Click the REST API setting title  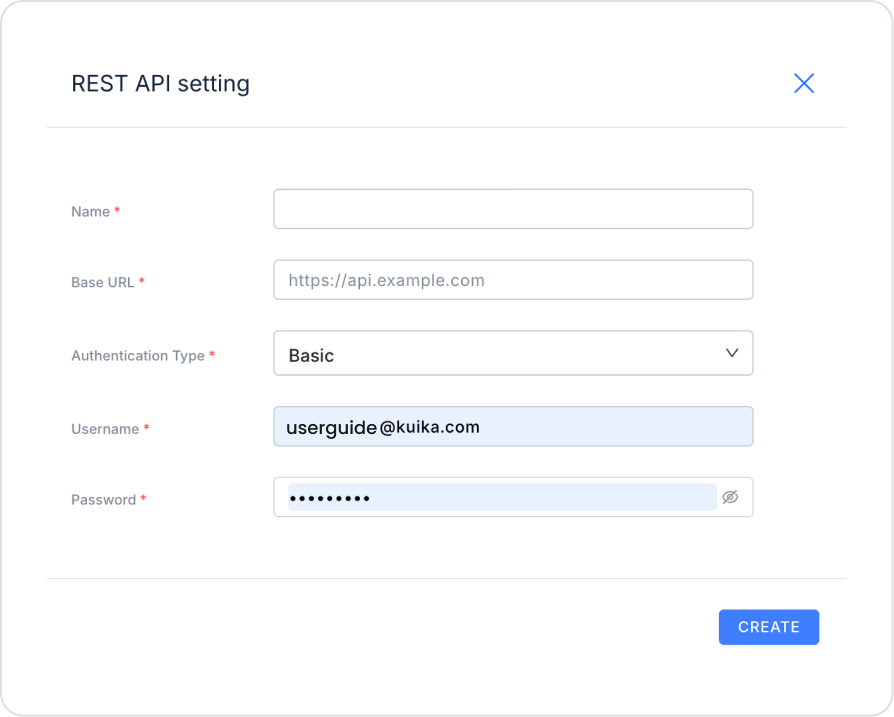click(160, 83)
